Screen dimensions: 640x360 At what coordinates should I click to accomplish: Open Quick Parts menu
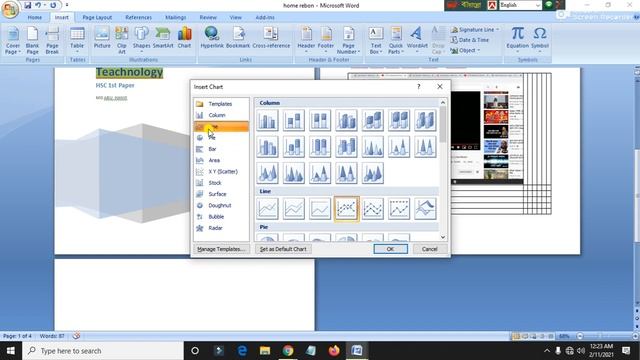[396, 40]
